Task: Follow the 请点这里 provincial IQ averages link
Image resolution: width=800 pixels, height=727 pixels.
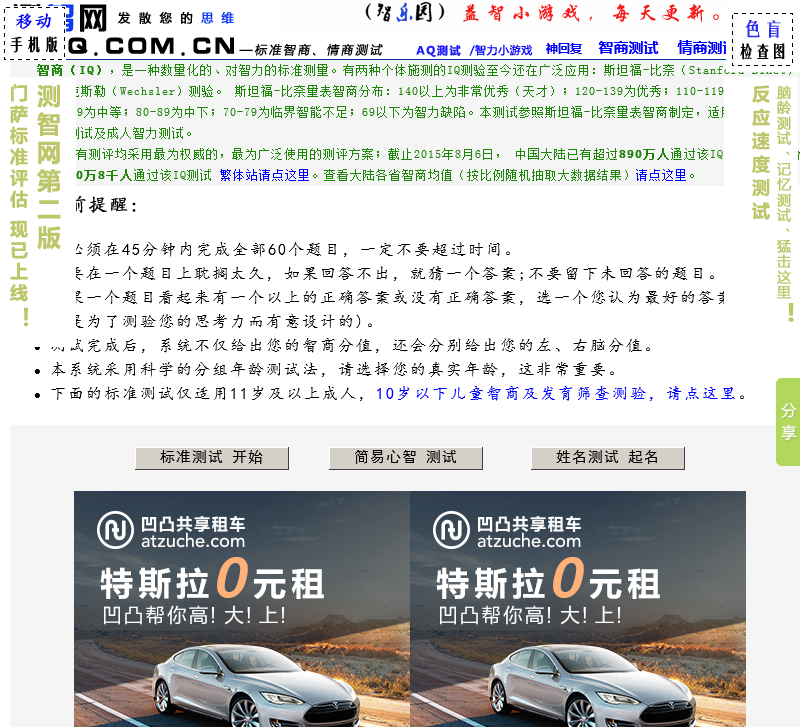Action: click(661, 176)
